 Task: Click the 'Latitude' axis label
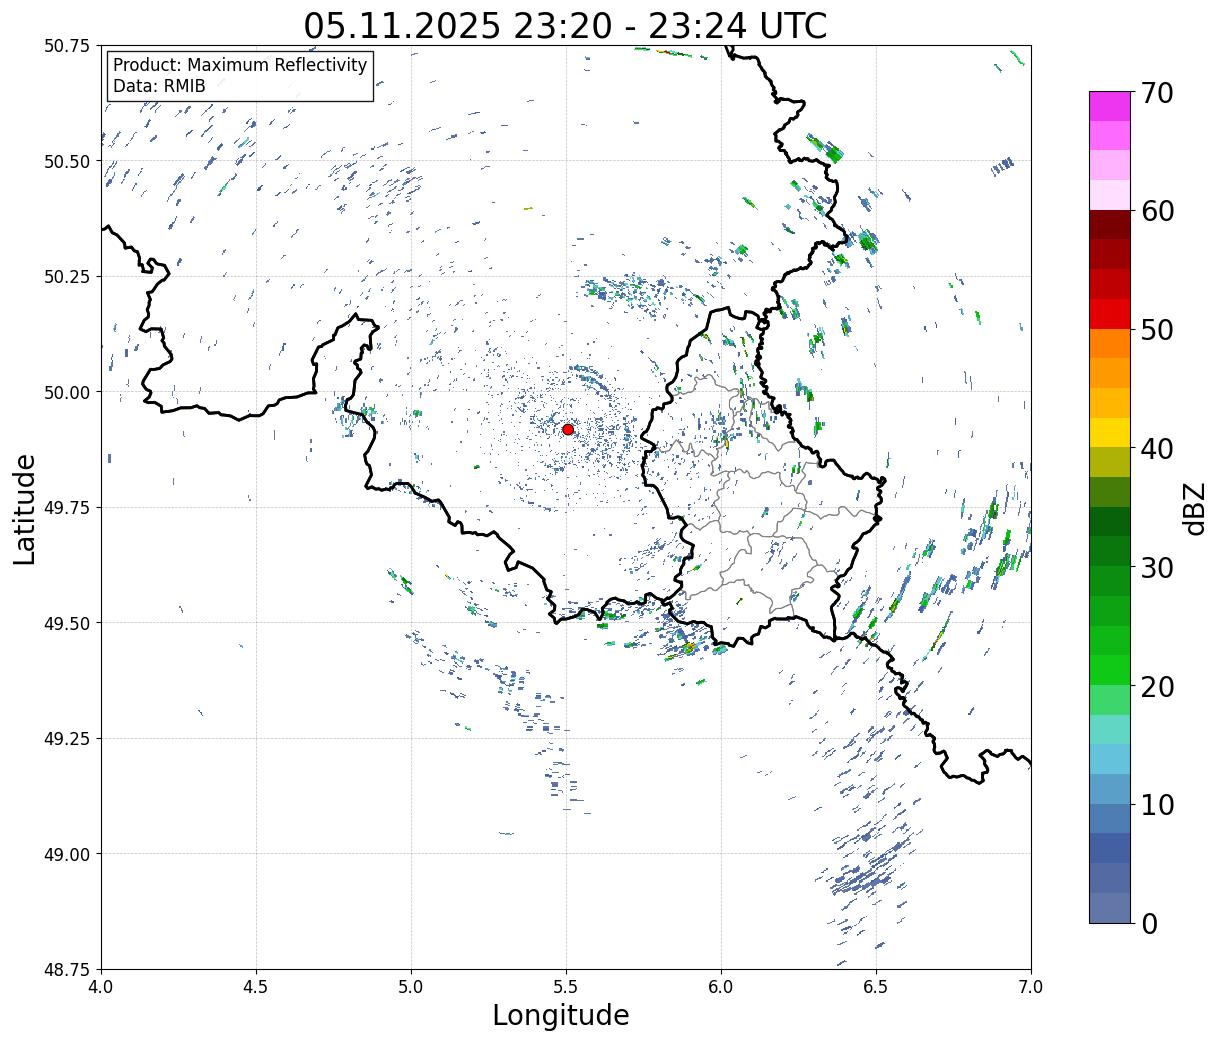(x=25, y=508)
